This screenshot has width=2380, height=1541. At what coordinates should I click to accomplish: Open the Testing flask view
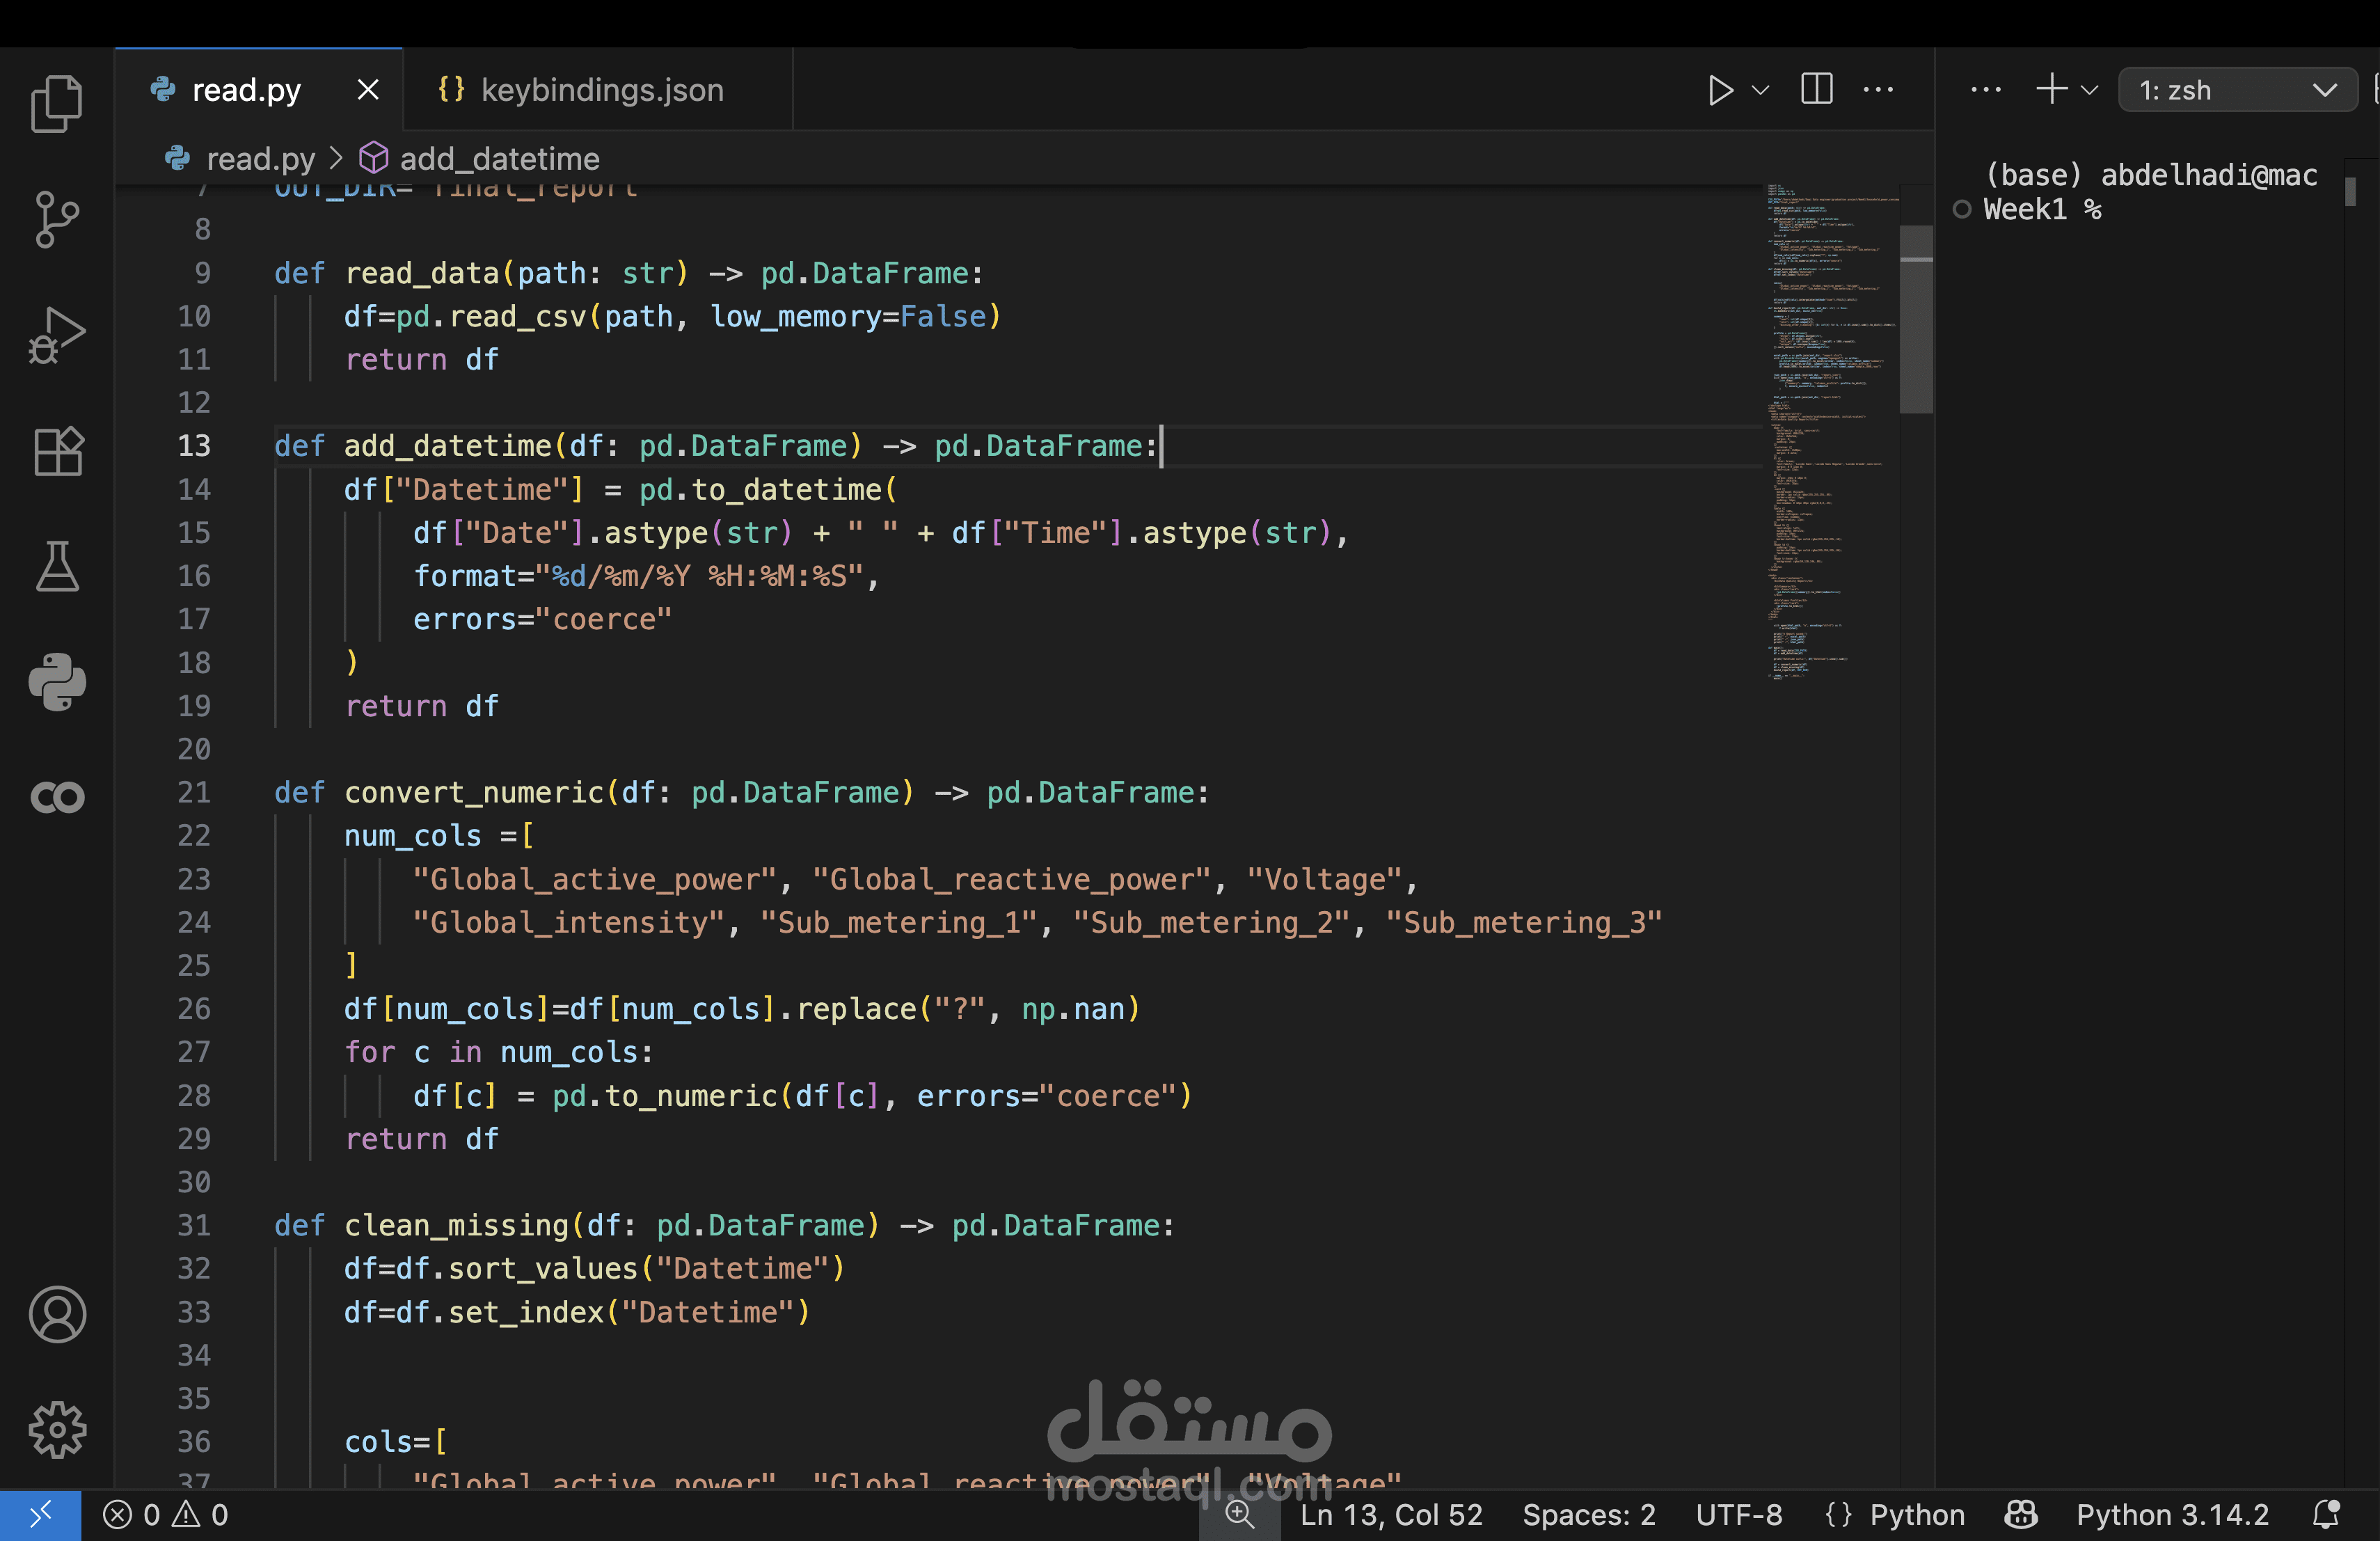click(x=57, y=567)
